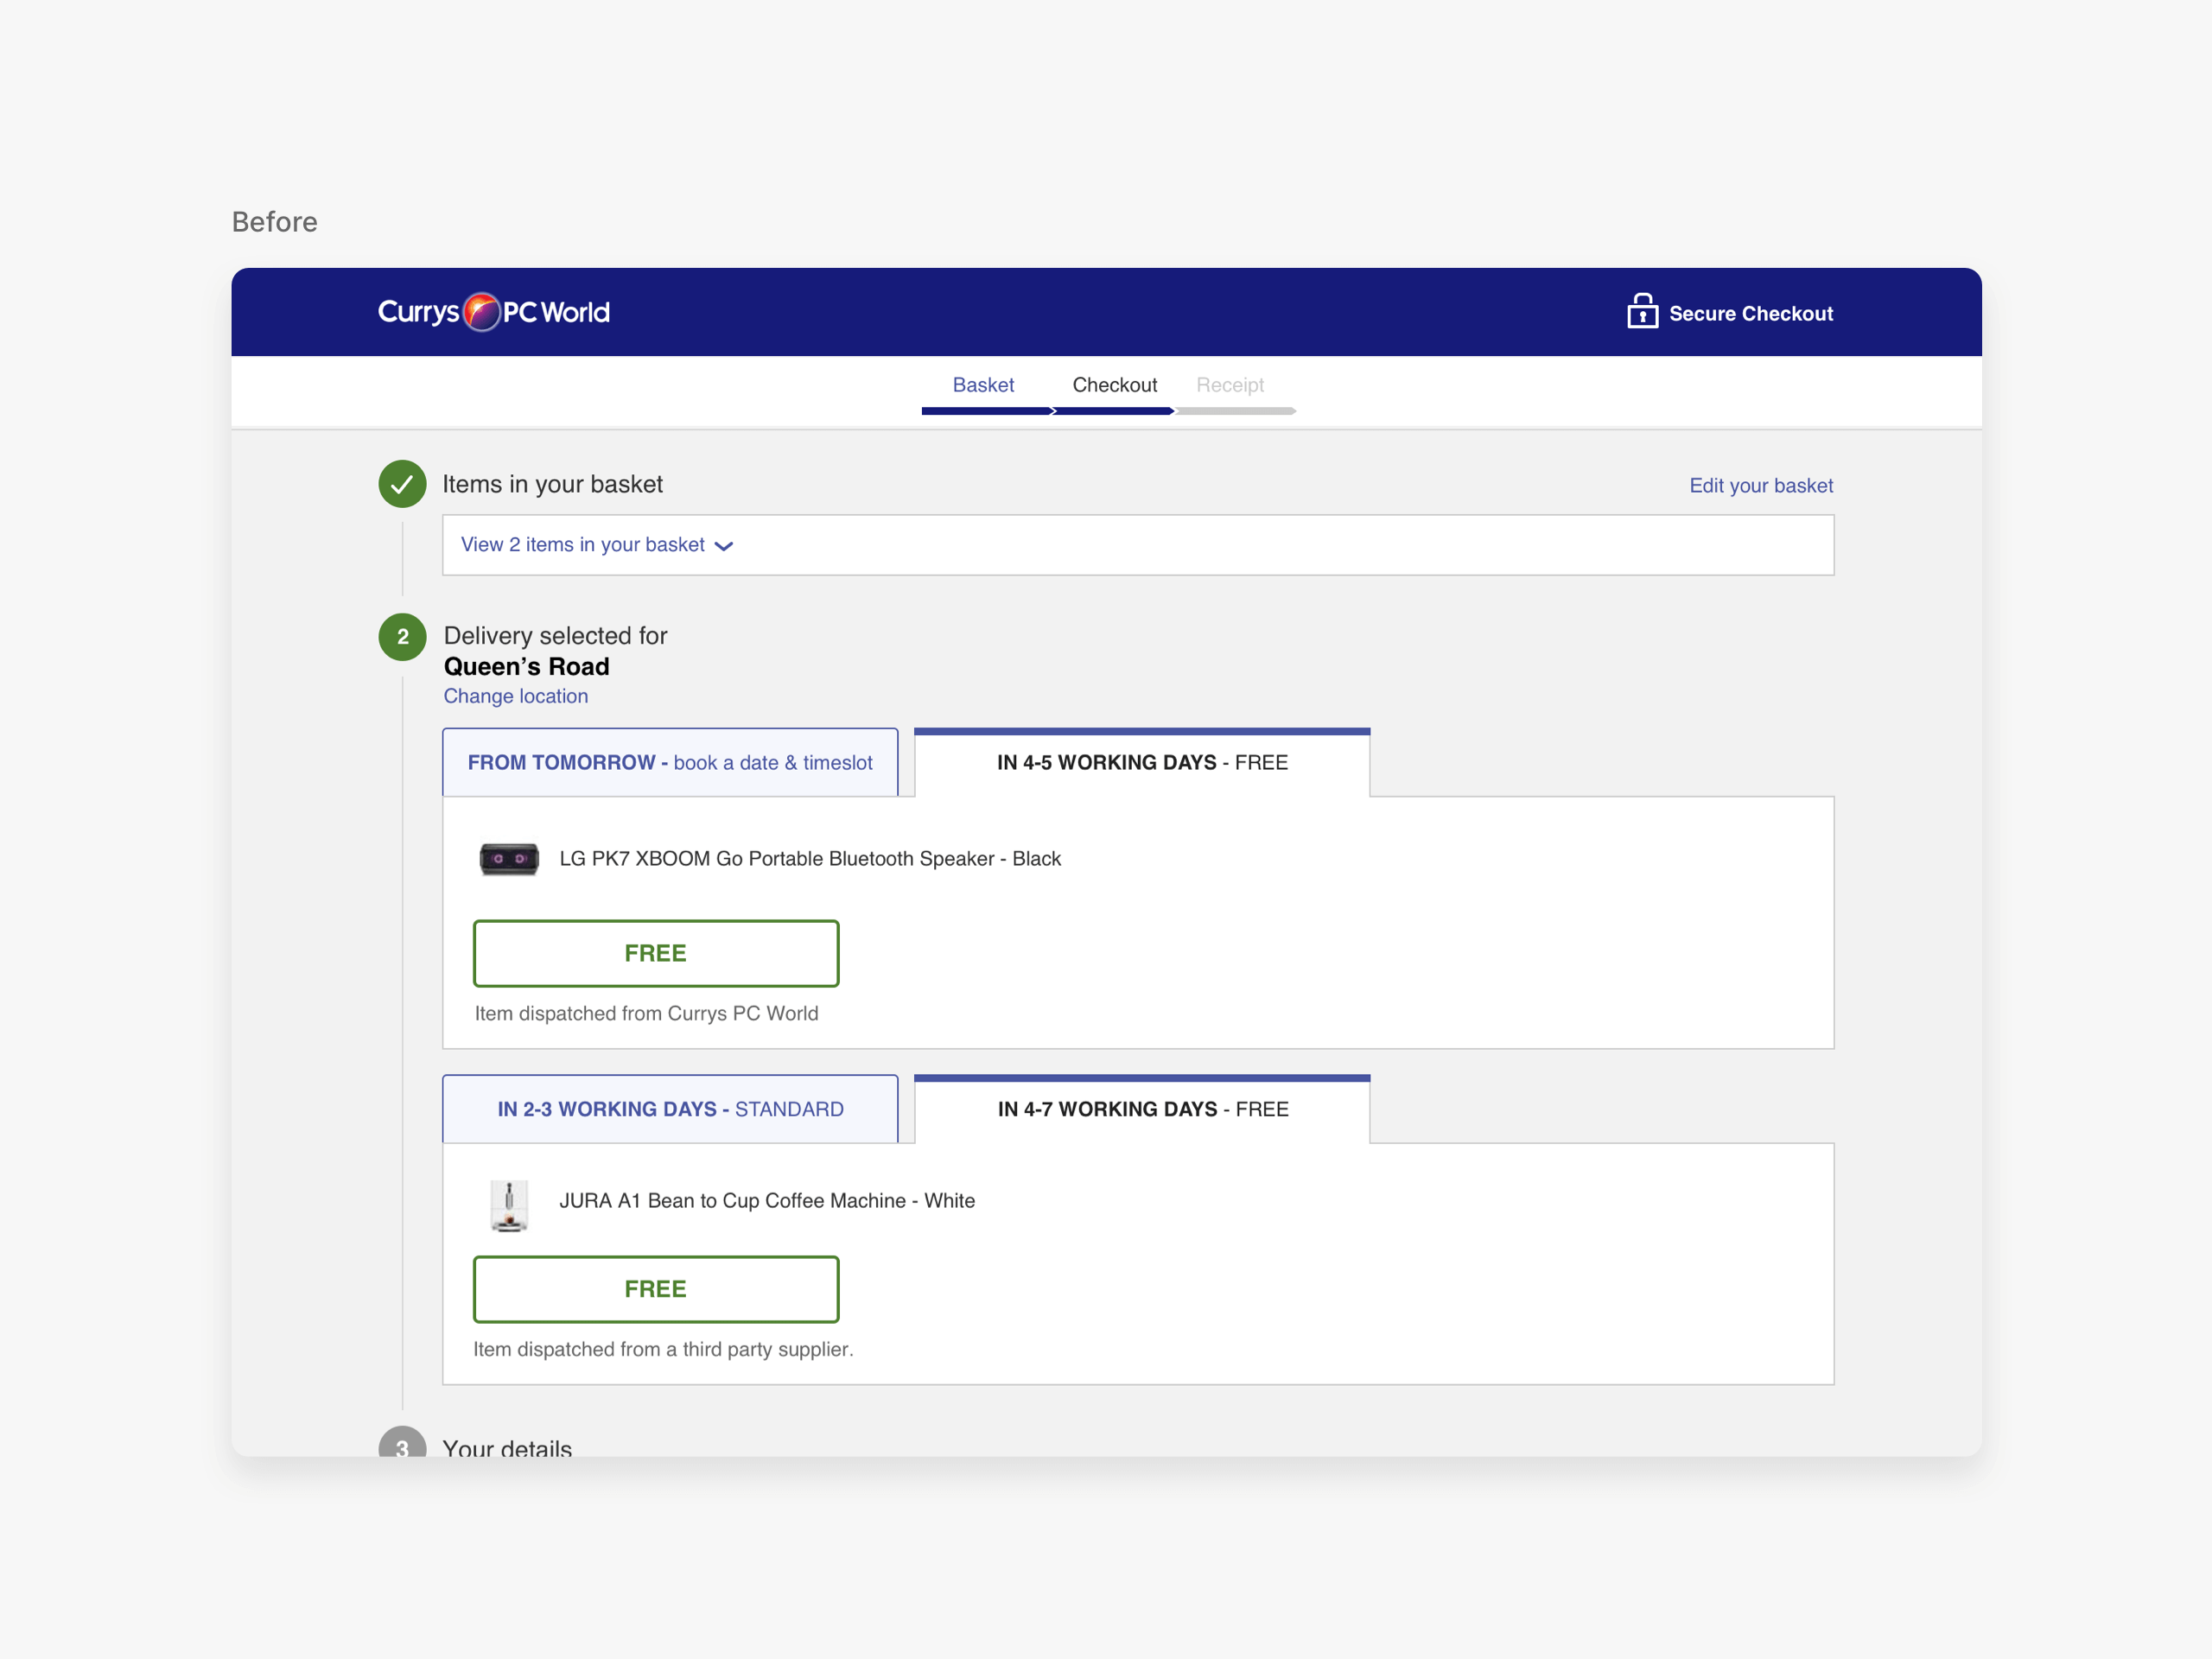
Task: Click the Items in your basket heading
Action: tap(552, 485)
